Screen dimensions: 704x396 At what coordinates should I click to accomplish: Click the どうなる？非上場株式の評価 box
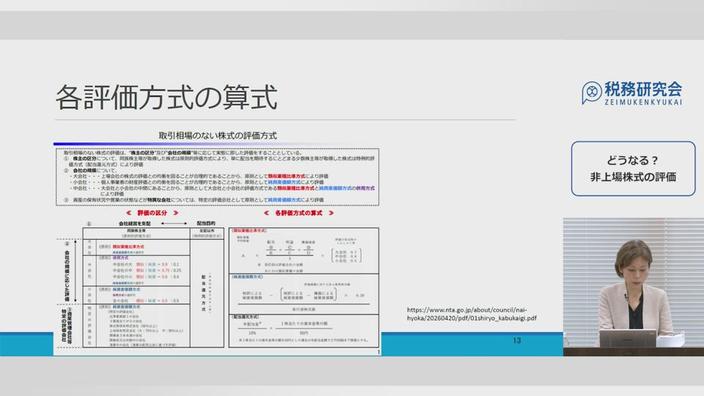(633, 168)
